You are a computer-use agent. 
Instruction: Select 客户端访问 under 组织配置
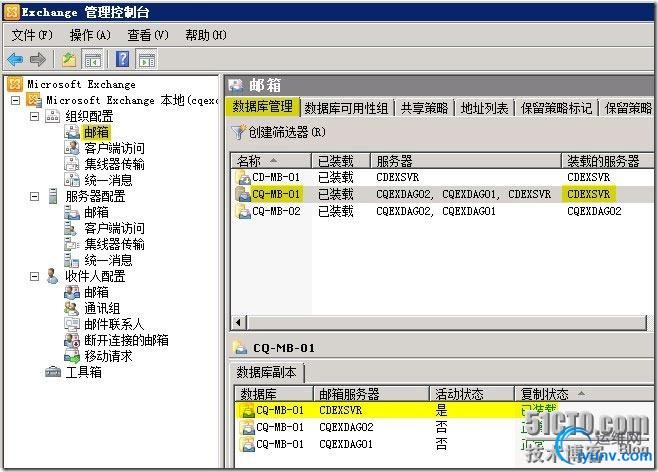[x=114, y=148]
